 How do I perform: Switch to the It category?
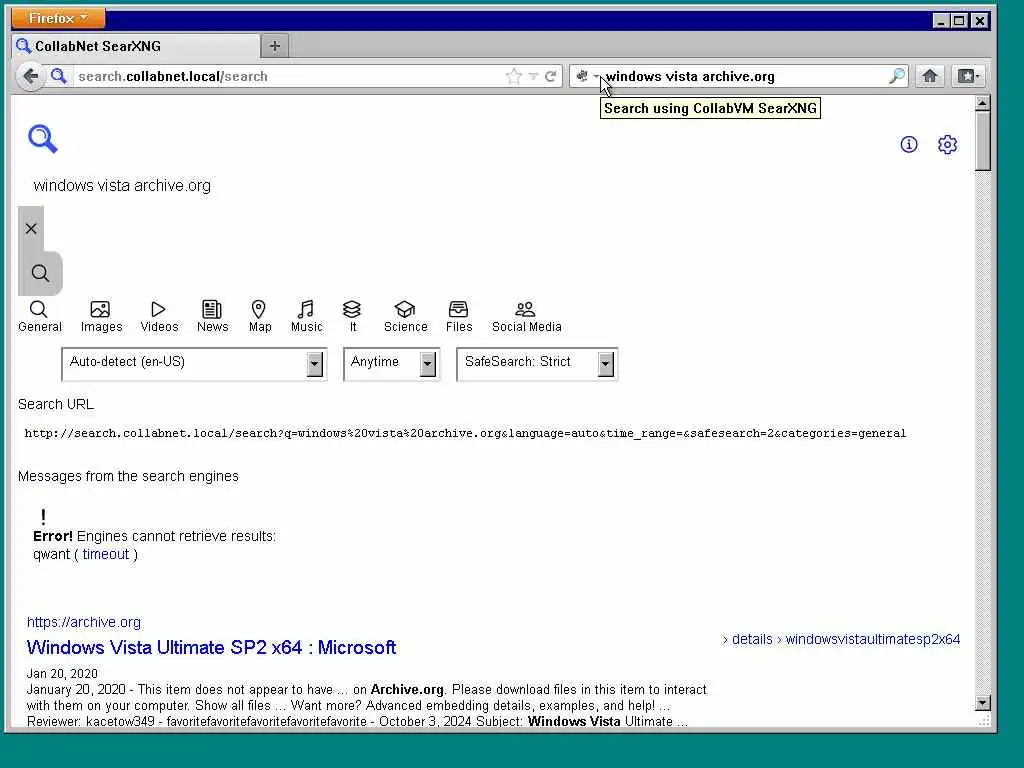pos(352,317)
